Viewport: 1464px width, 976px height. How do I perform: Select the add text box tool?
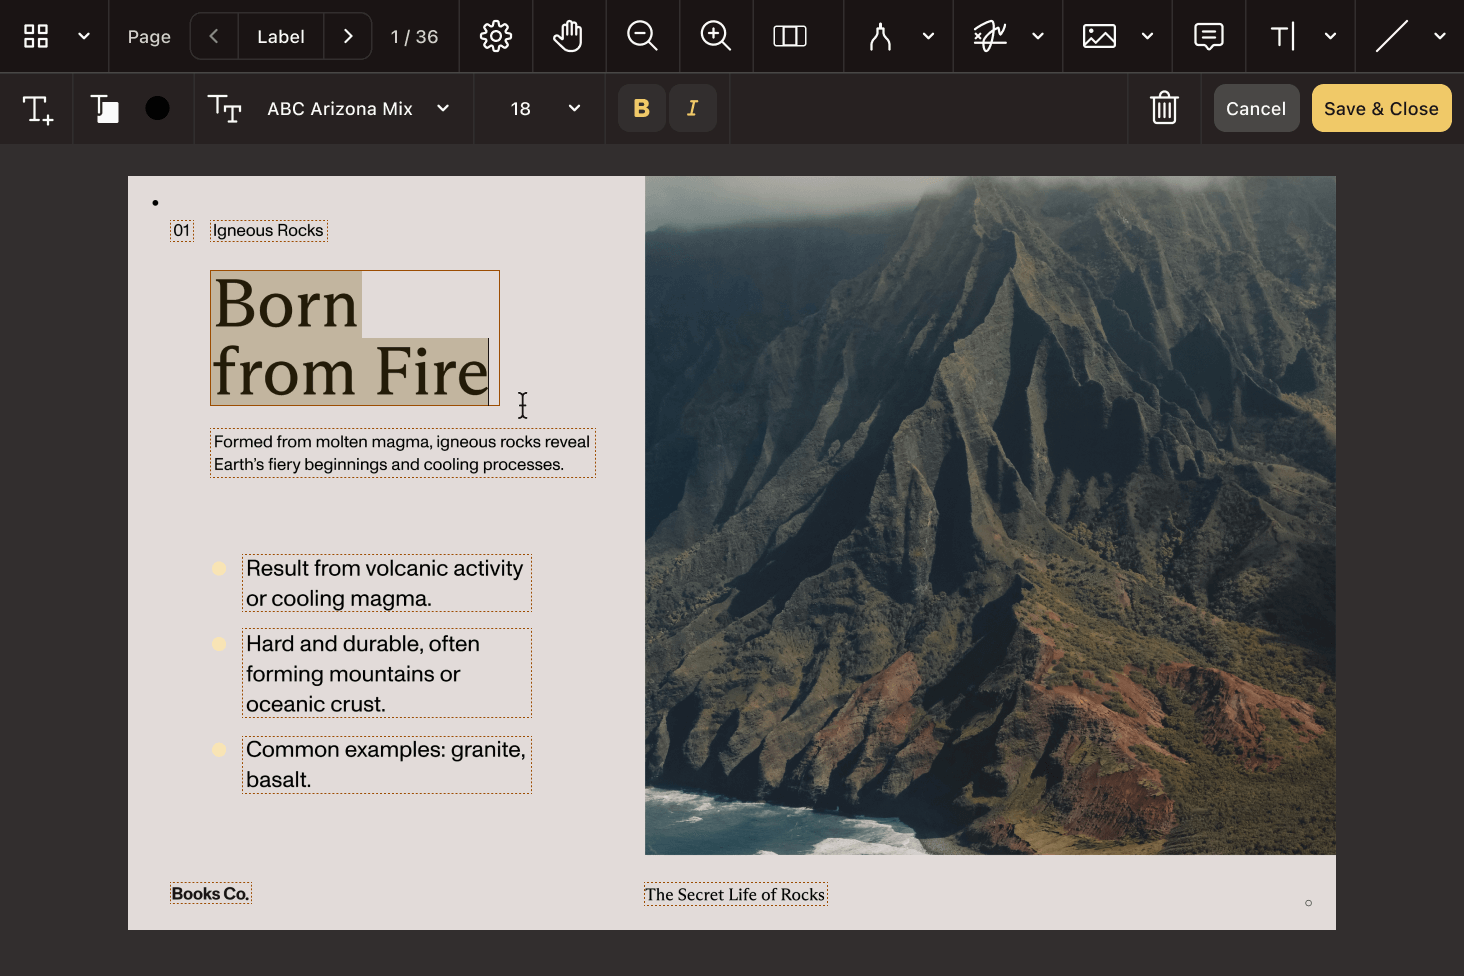click(x=37, y=108)
